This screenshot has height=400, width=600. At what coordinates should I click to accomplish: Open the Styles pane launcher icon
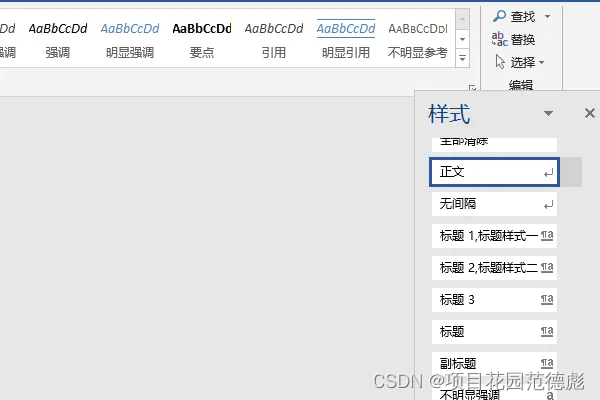click(x=472, y=88)
